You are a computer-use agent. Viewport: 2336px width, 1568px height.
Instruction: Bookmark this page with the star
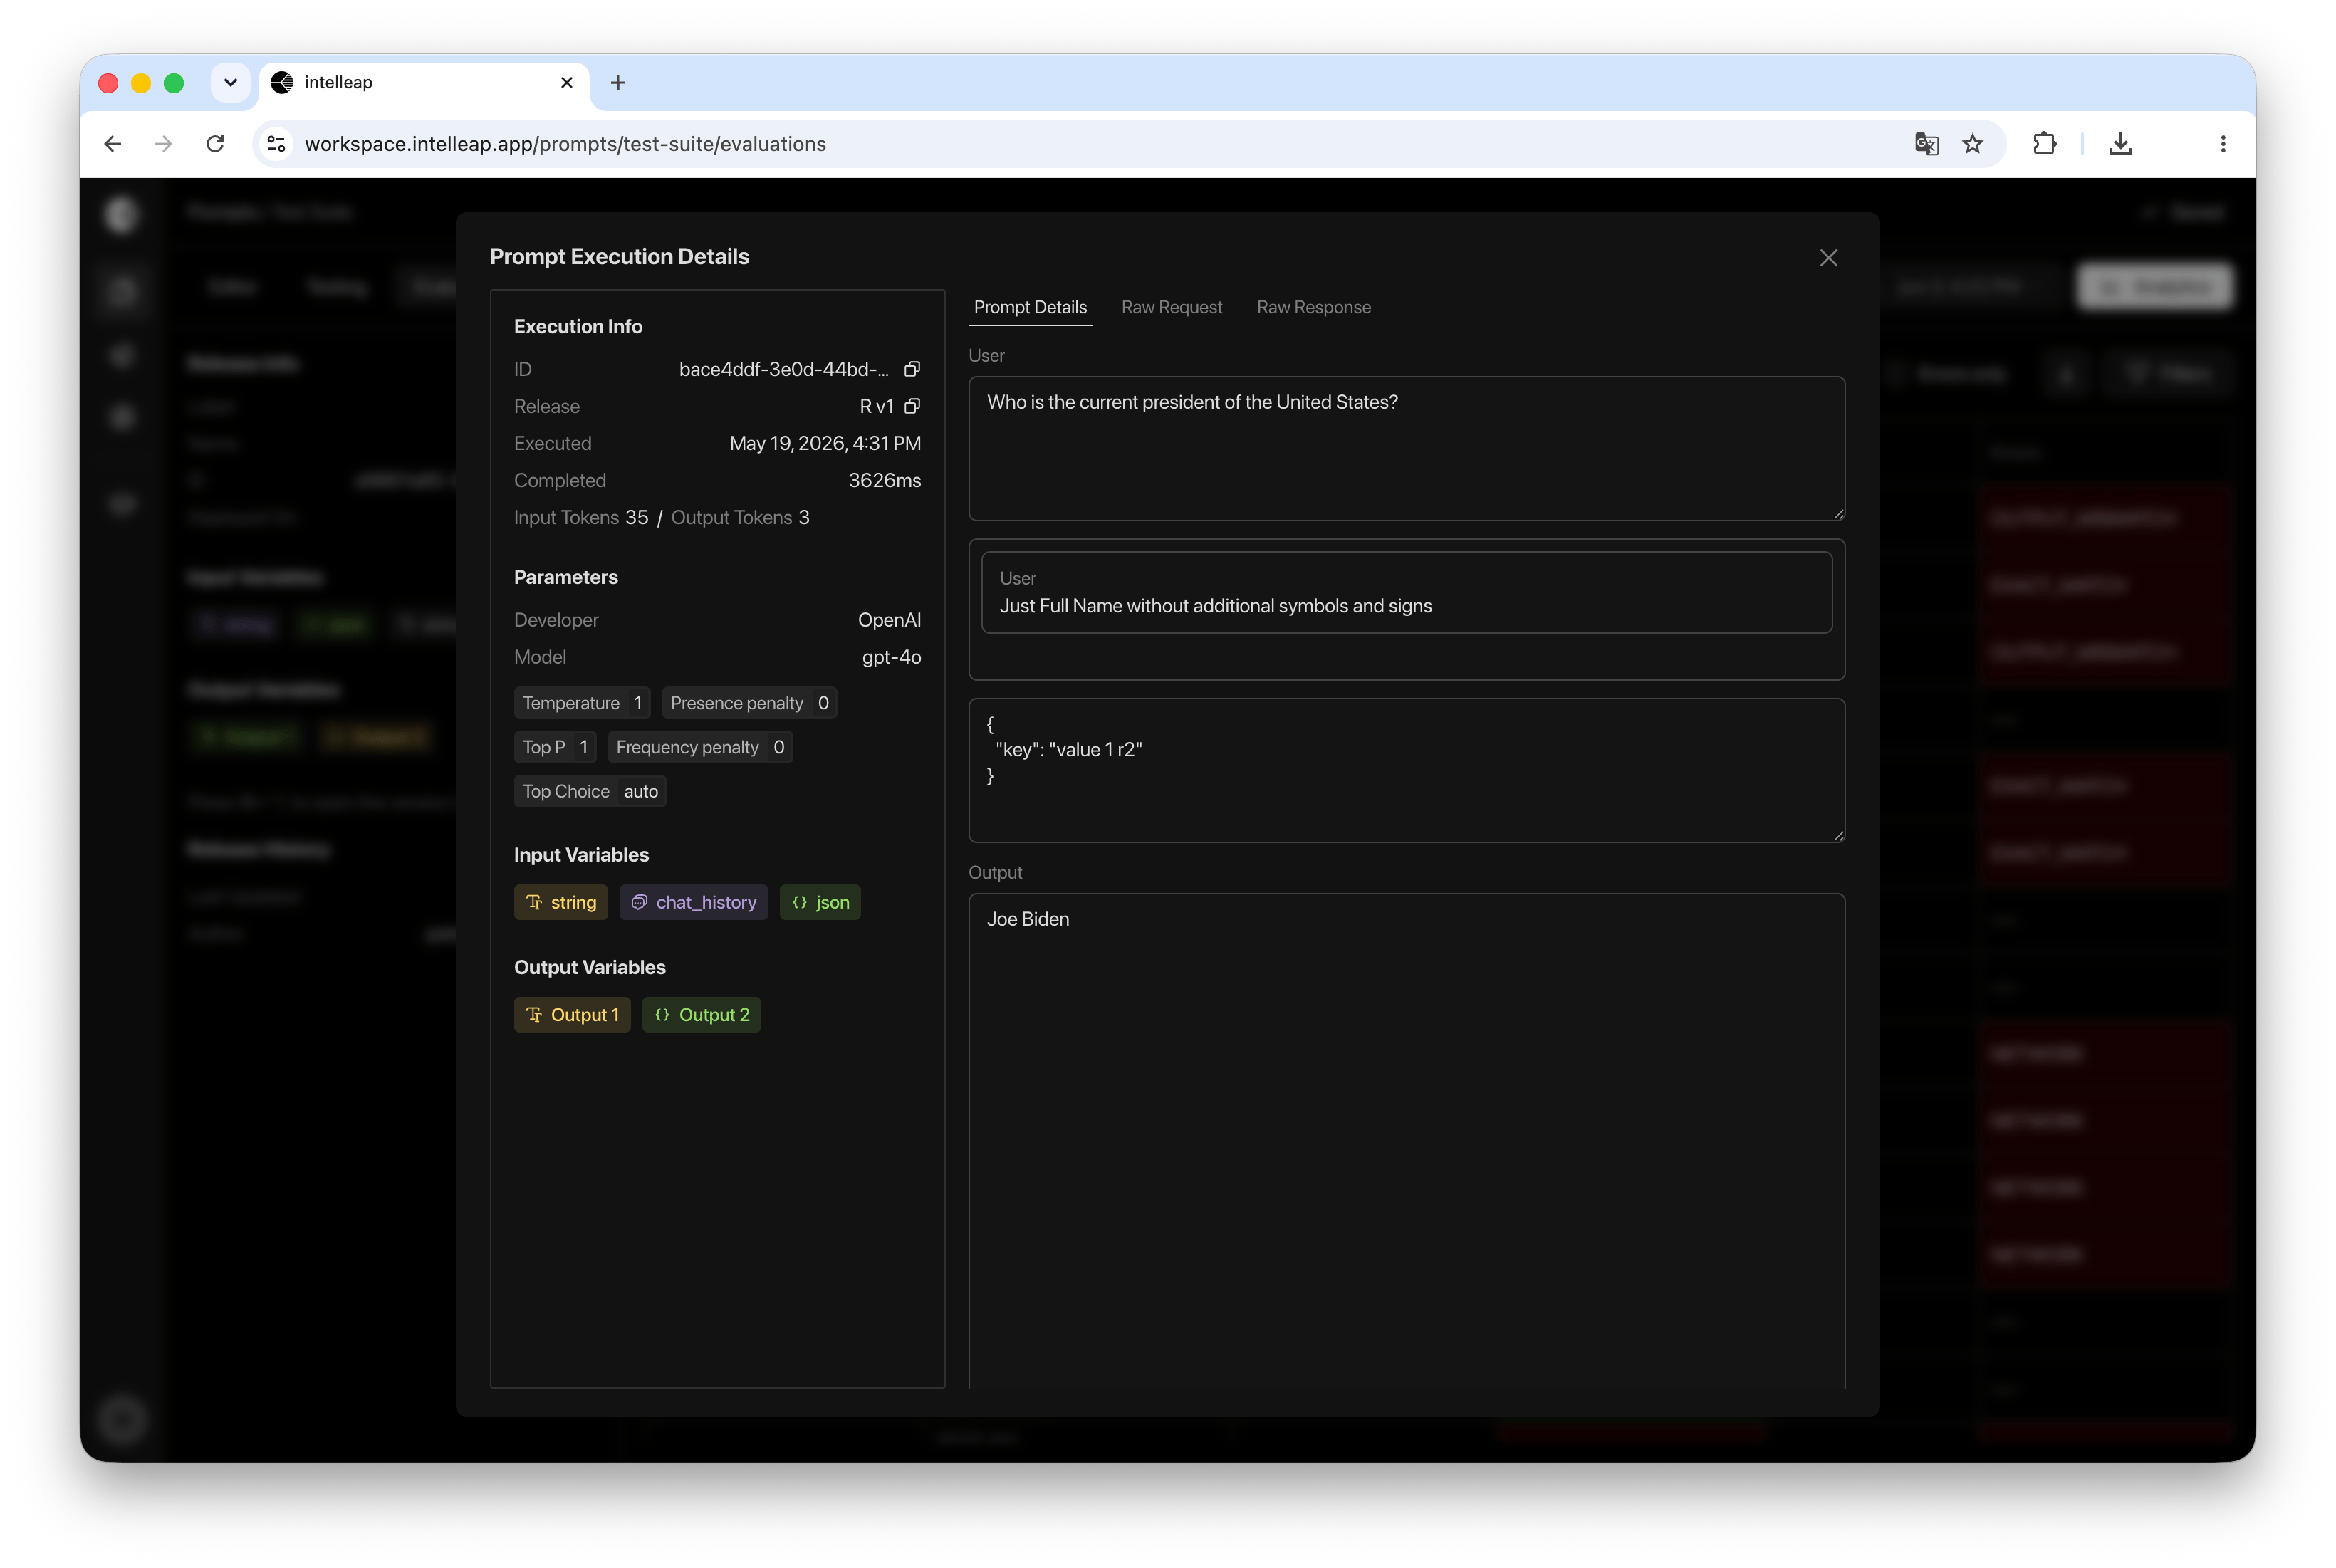[1973, 144]
